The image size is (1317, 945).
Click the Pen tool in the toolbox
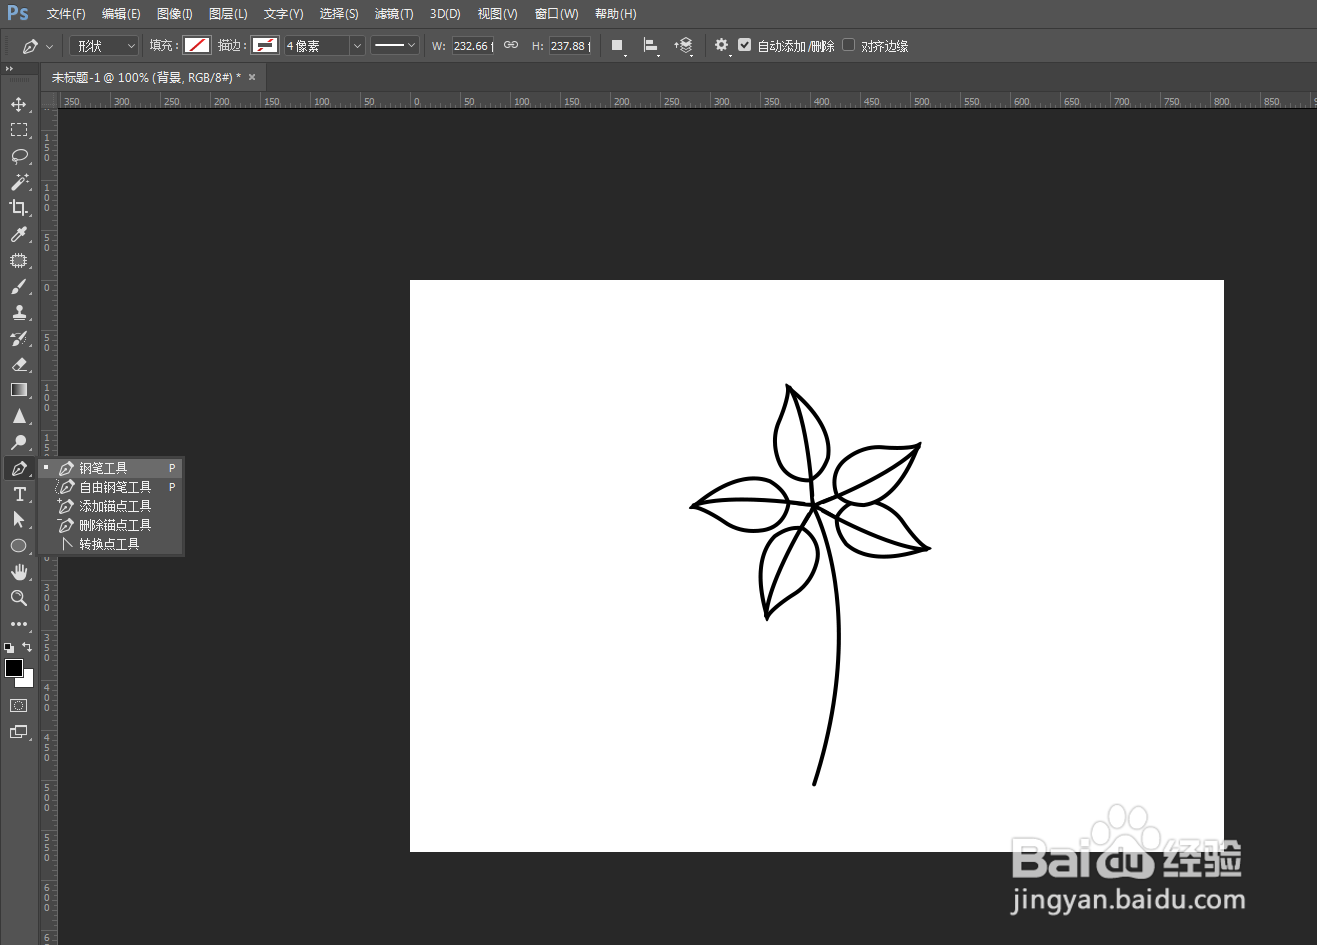point(19,468)
